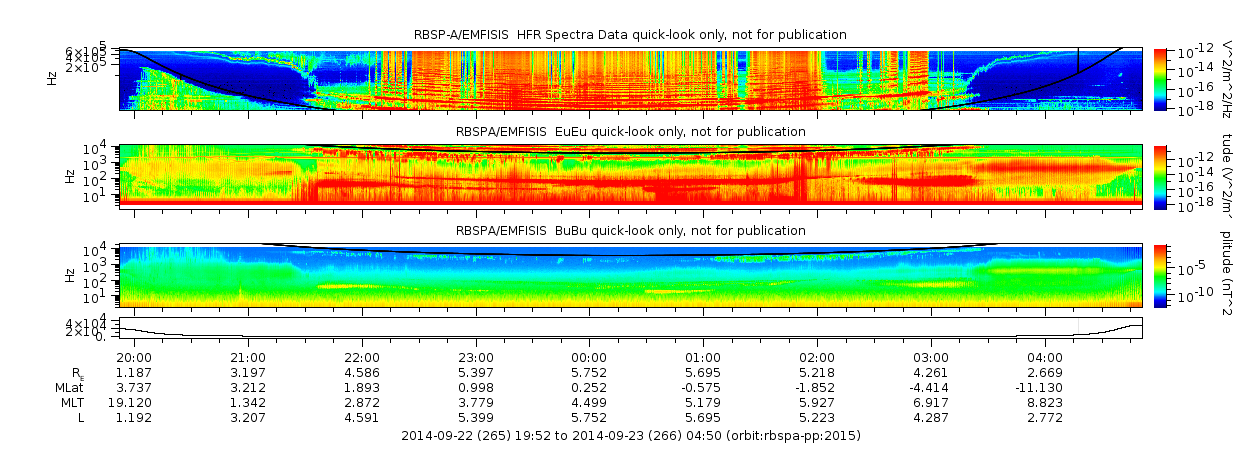Click the EuEu quick-look panel title
Viewport: 1250px width, 449px height.
click(x=630, y=131)
